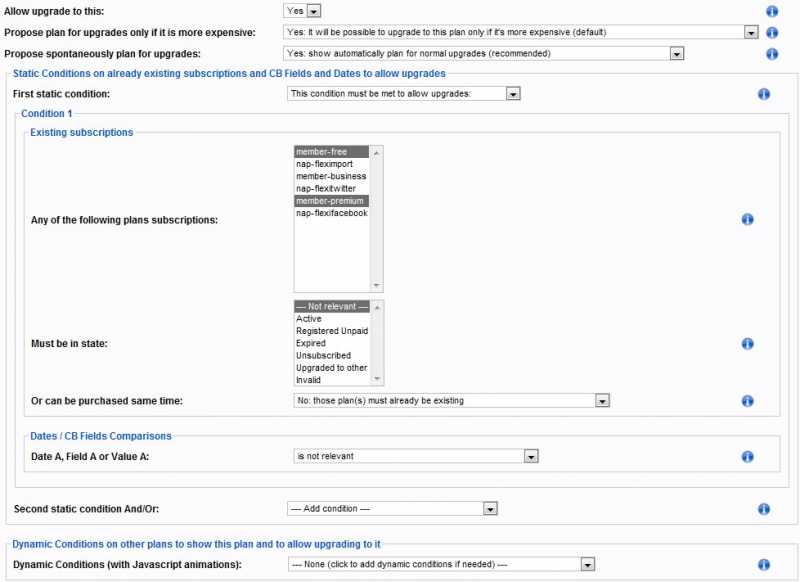
Task: Select Unsubscribed in state list
Action: click(x=332, y=355)
